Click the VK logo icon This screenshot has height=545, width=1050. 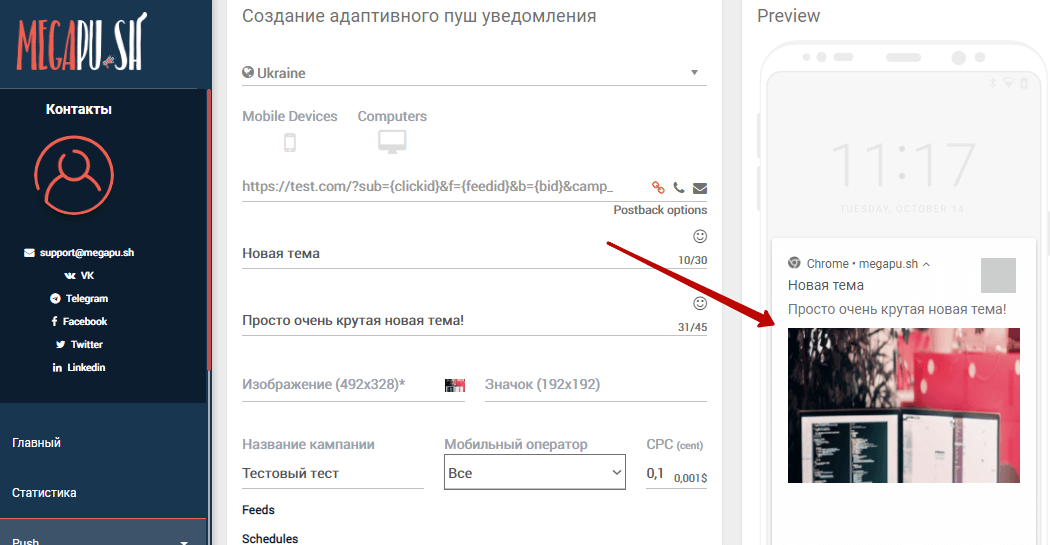tap(70, 275)
